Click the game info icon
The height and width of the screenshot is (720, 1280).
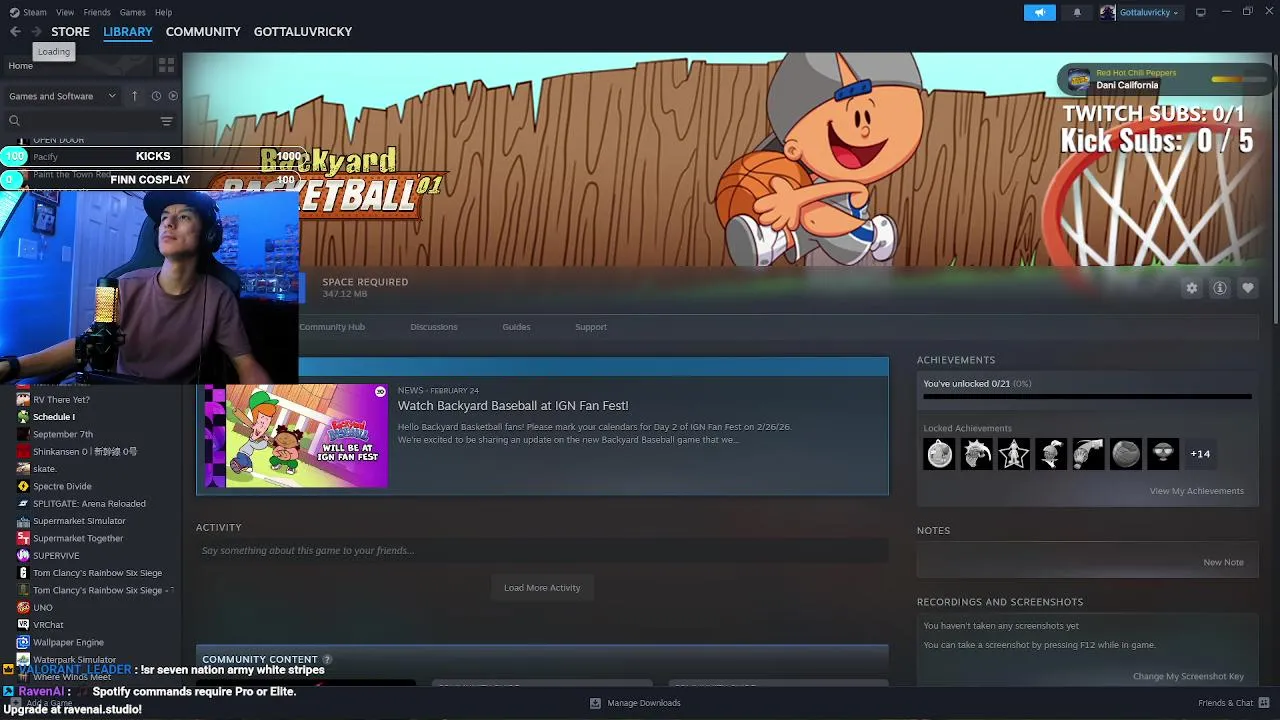click(x=1220, y=288)
